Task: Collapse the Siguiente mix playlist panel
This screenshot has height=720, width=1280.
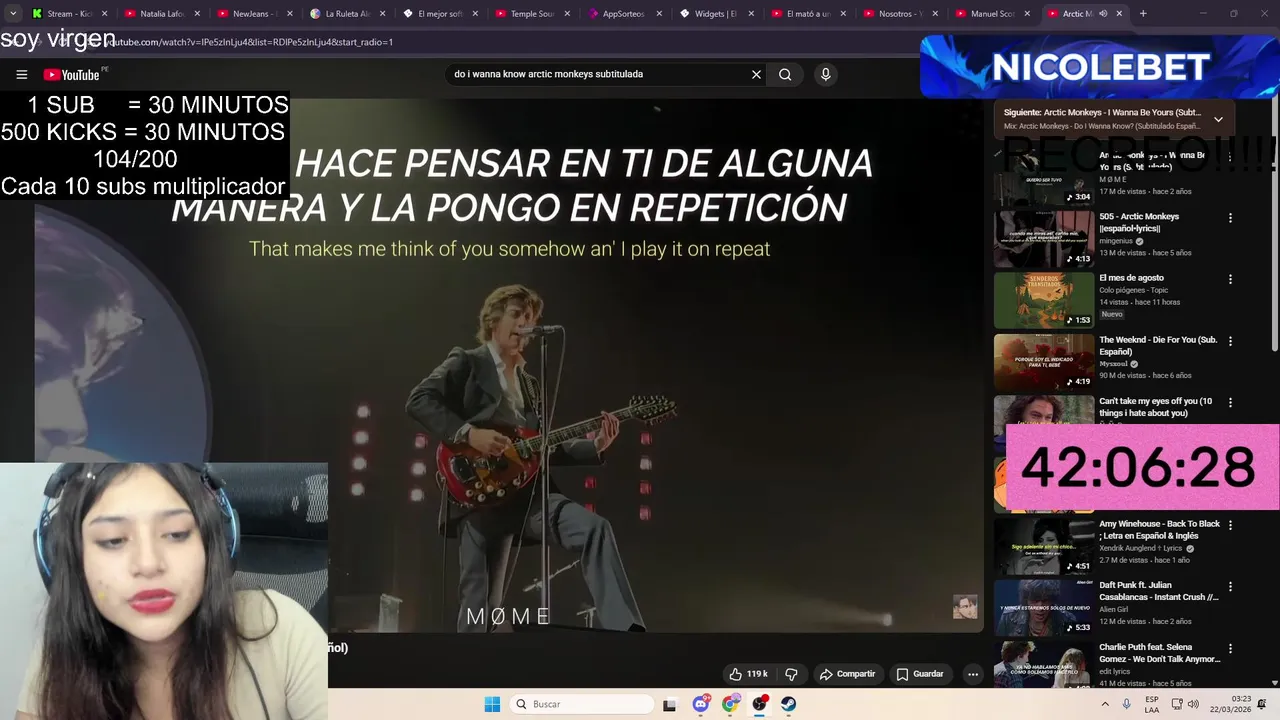Action: point(1218,119)
